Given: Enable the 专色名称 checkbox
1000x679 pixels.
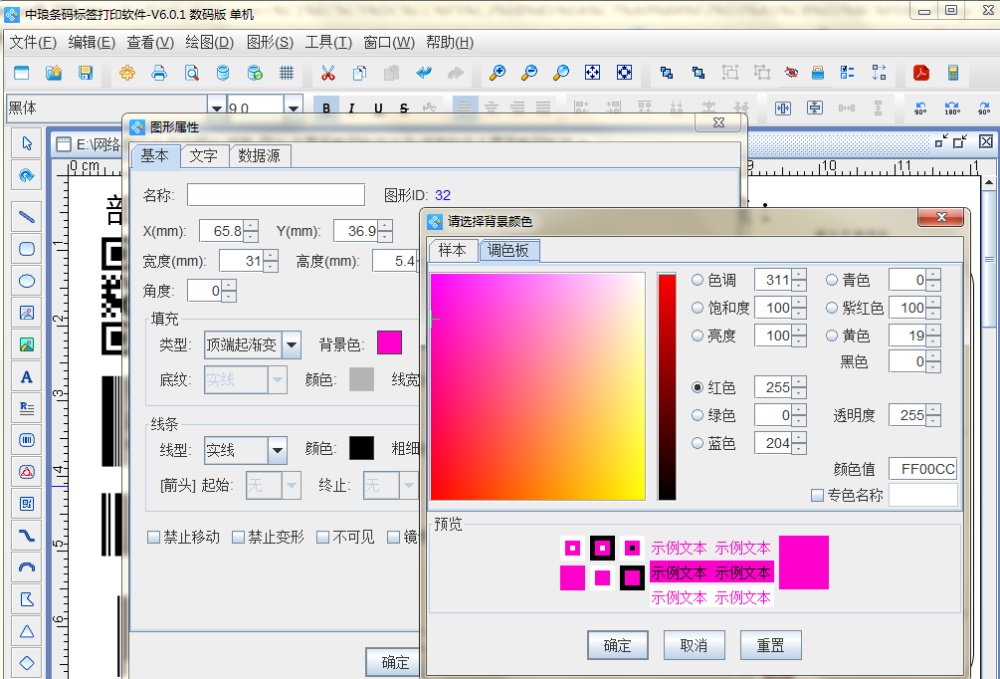Looking at the screenshot, I should coord(817,495).
